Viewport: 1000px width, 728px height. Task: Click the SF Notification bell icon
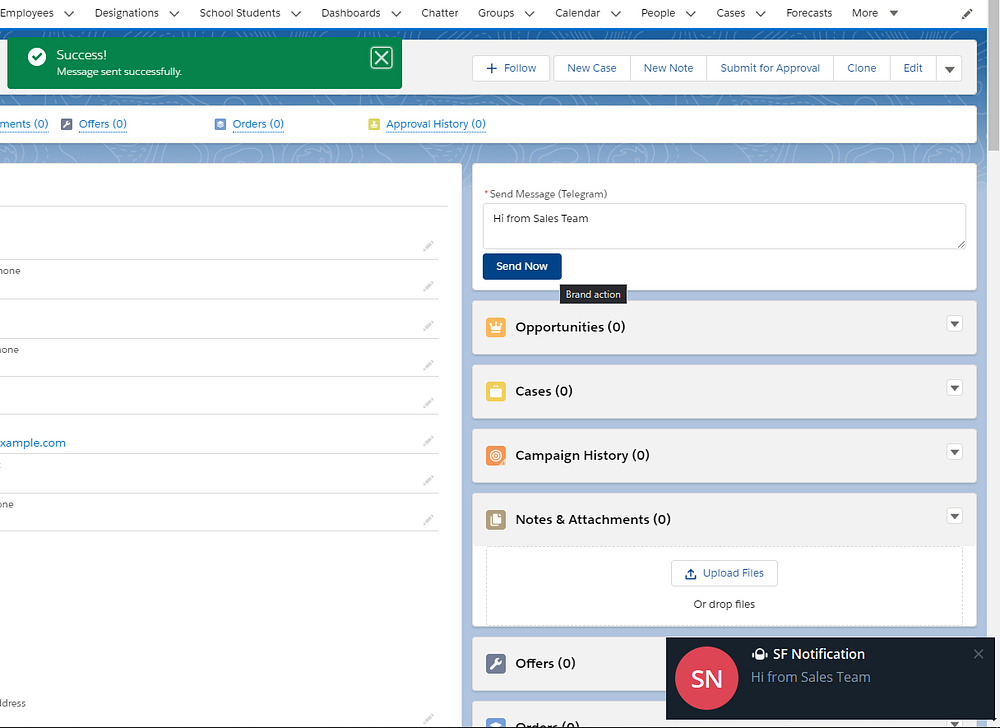[x=759, y=654]
